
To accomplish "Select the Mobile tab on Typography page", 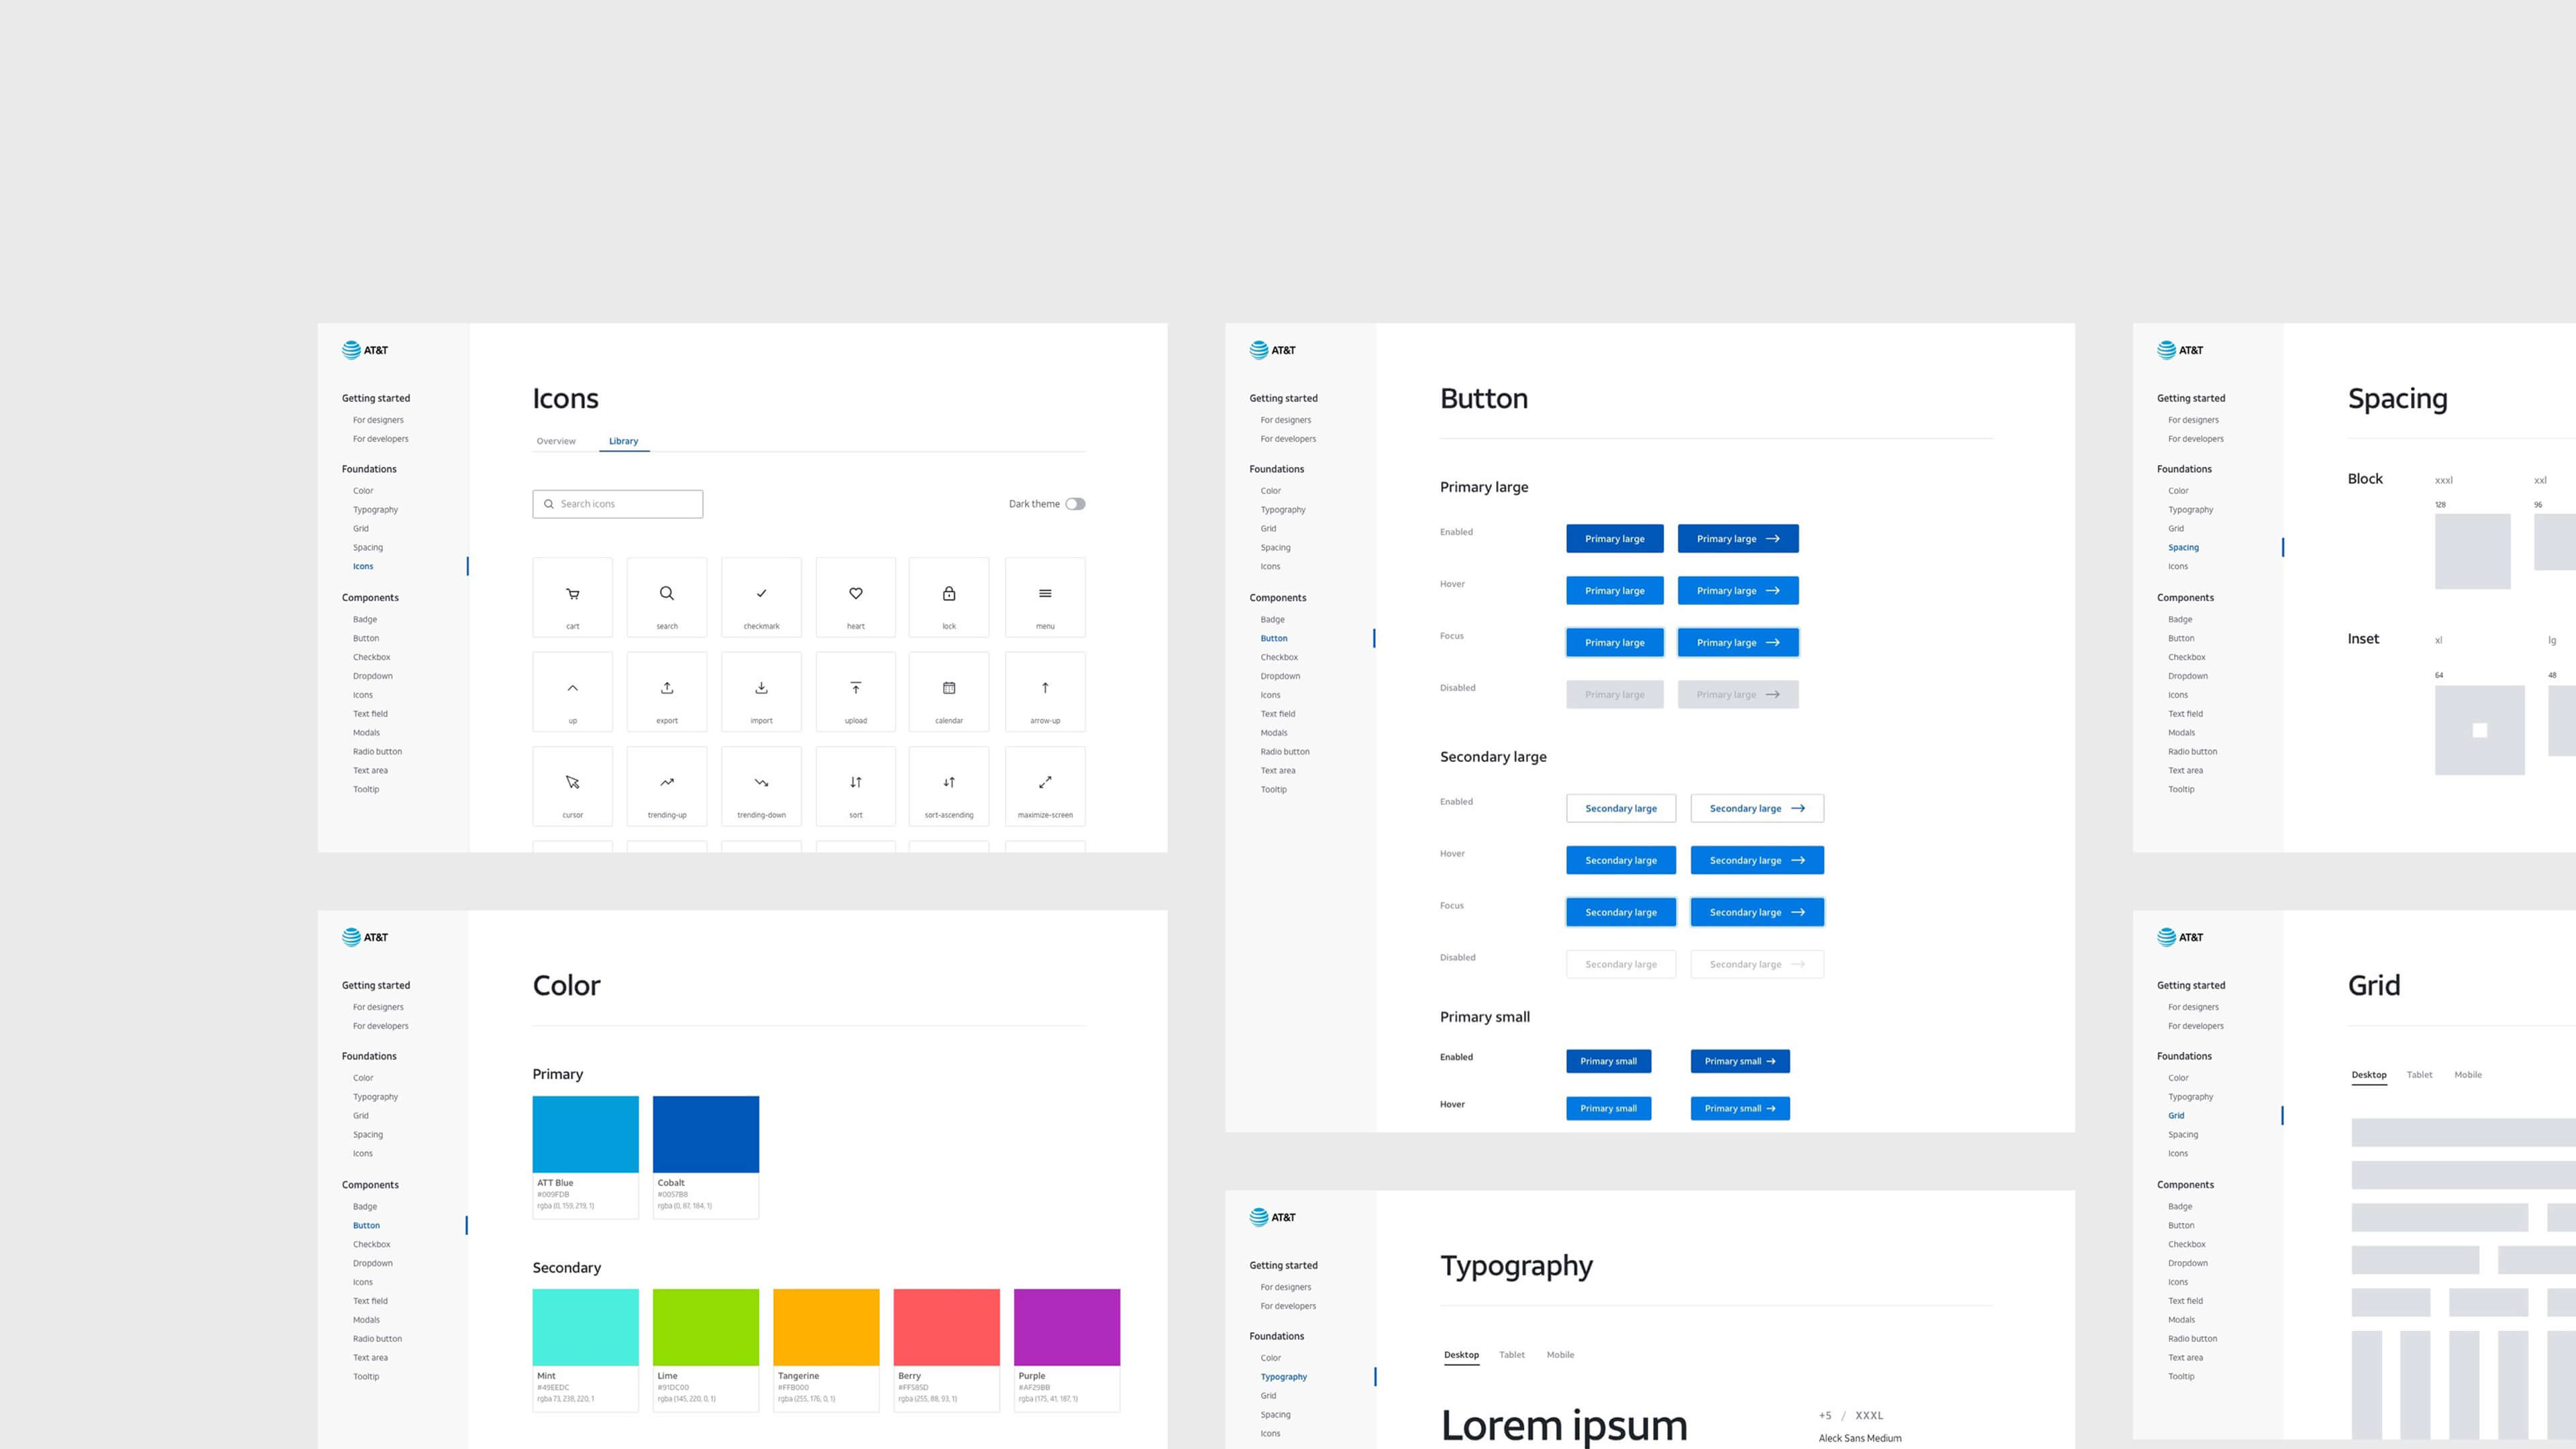I will point(1560,1355).
